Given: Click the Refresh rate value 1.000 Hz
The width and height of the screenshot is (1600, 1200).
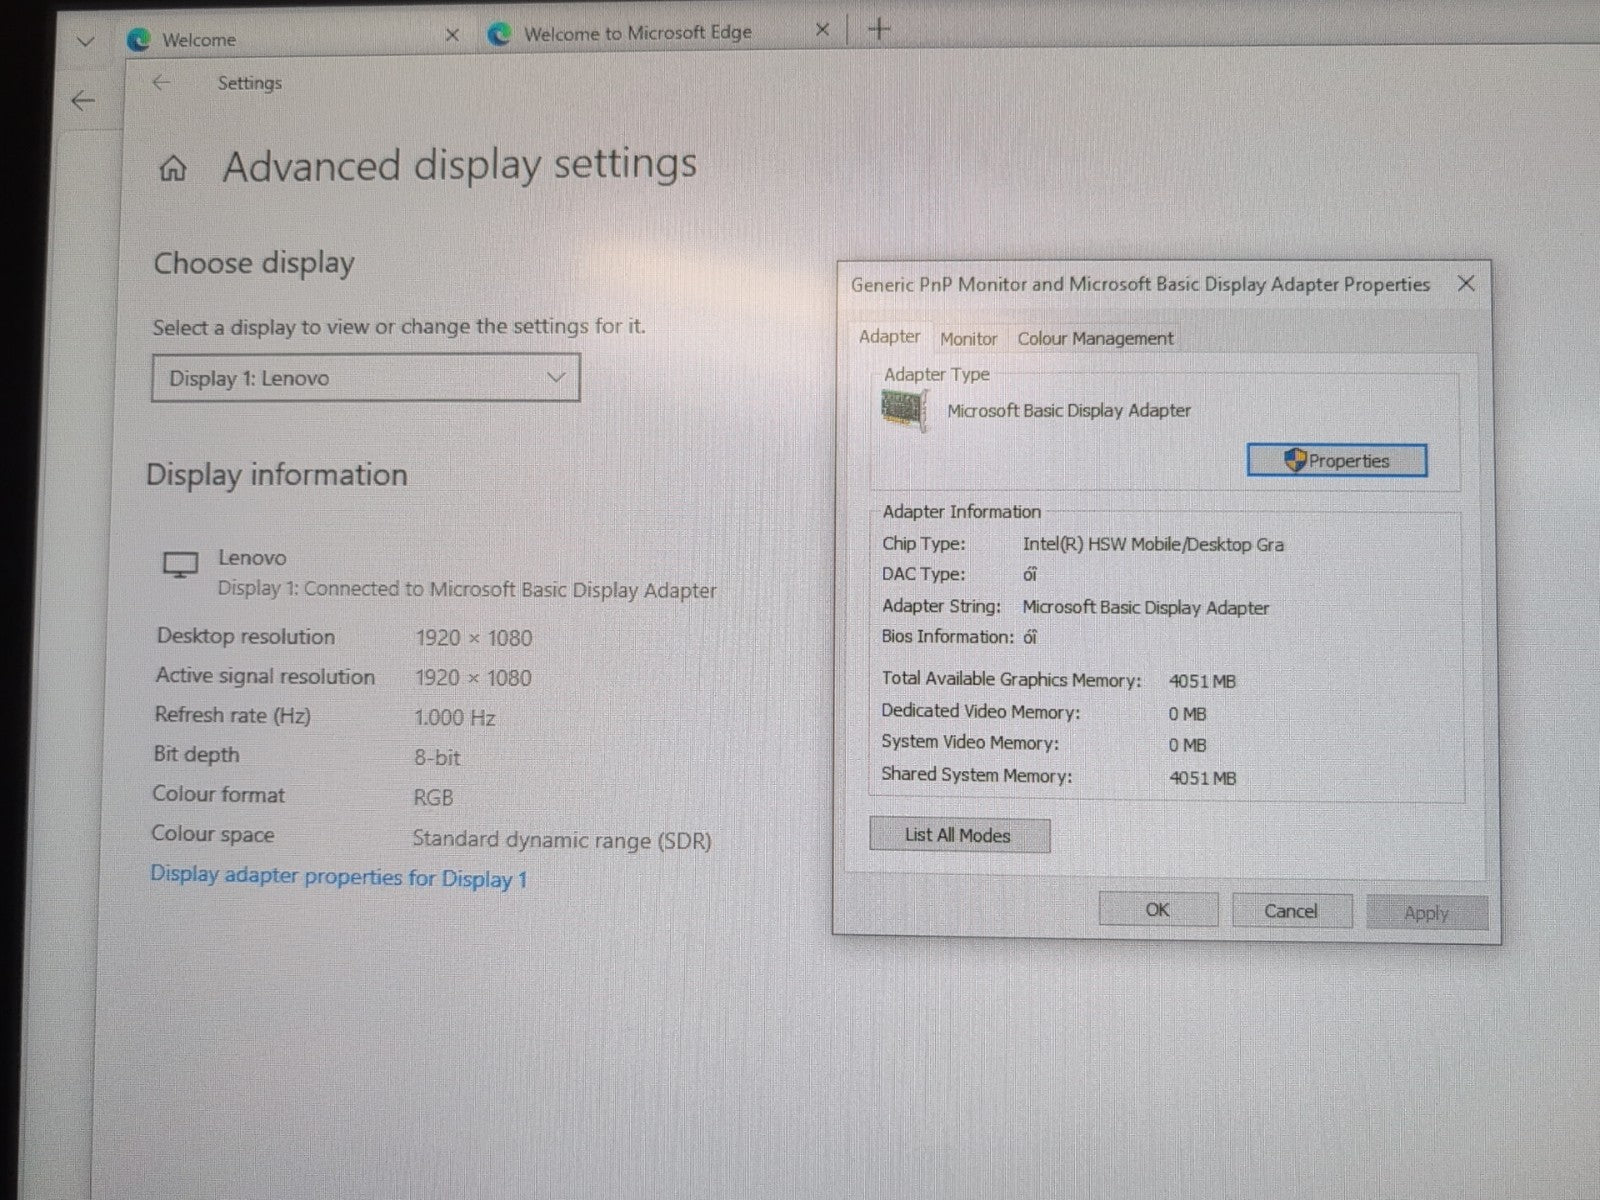Looking at the screenshot, I should 455,718.
